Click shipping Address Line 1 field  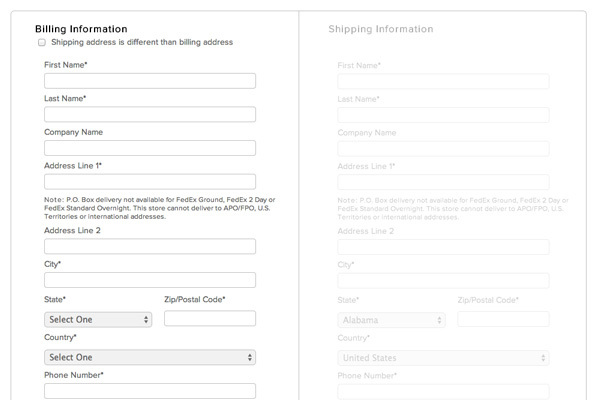(x=443, y=182)
